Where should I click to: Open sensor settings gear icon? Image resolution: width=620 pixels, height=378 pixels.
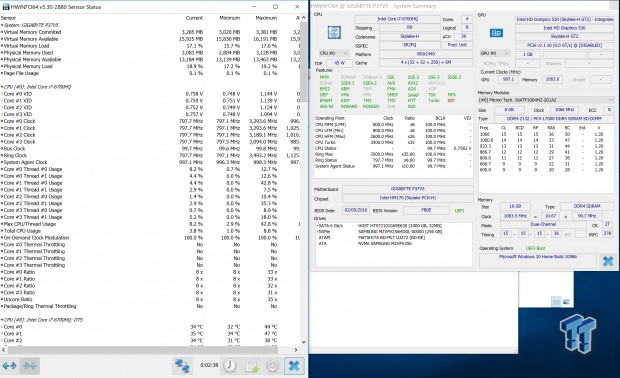tap(273, 366)
